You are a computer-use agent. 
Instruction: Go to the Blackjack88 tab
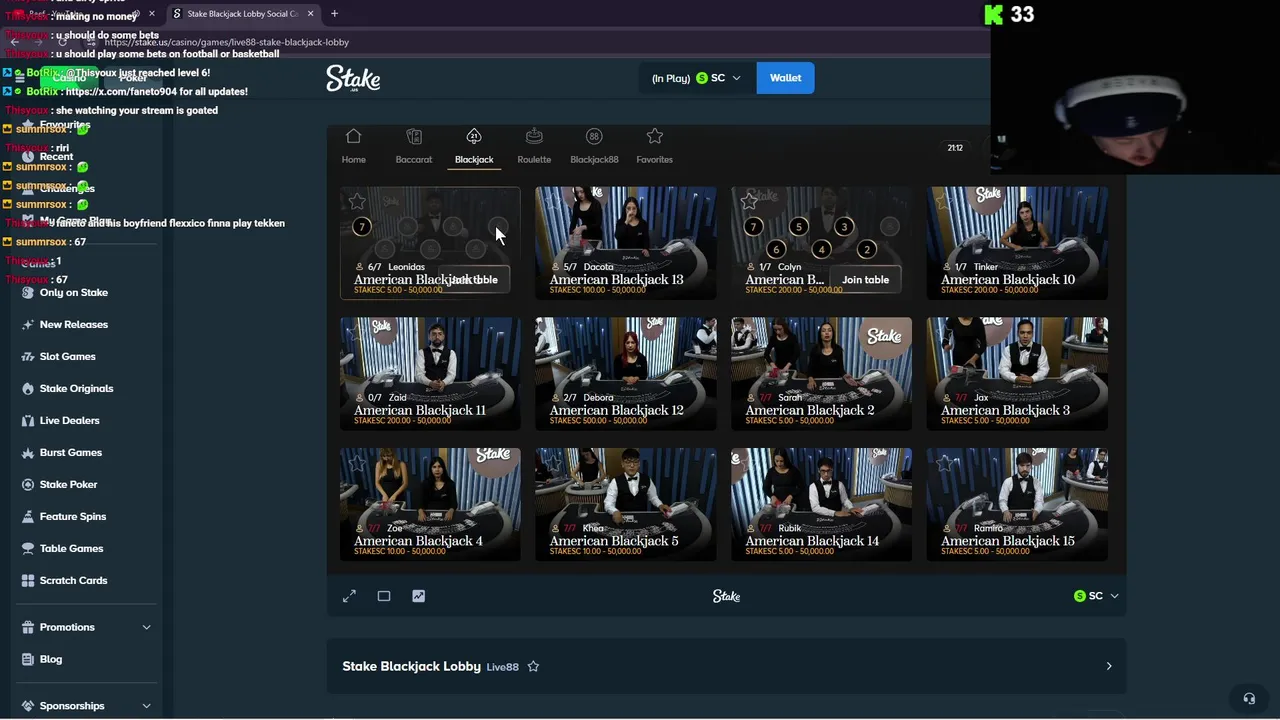click(x=594, y=146)
